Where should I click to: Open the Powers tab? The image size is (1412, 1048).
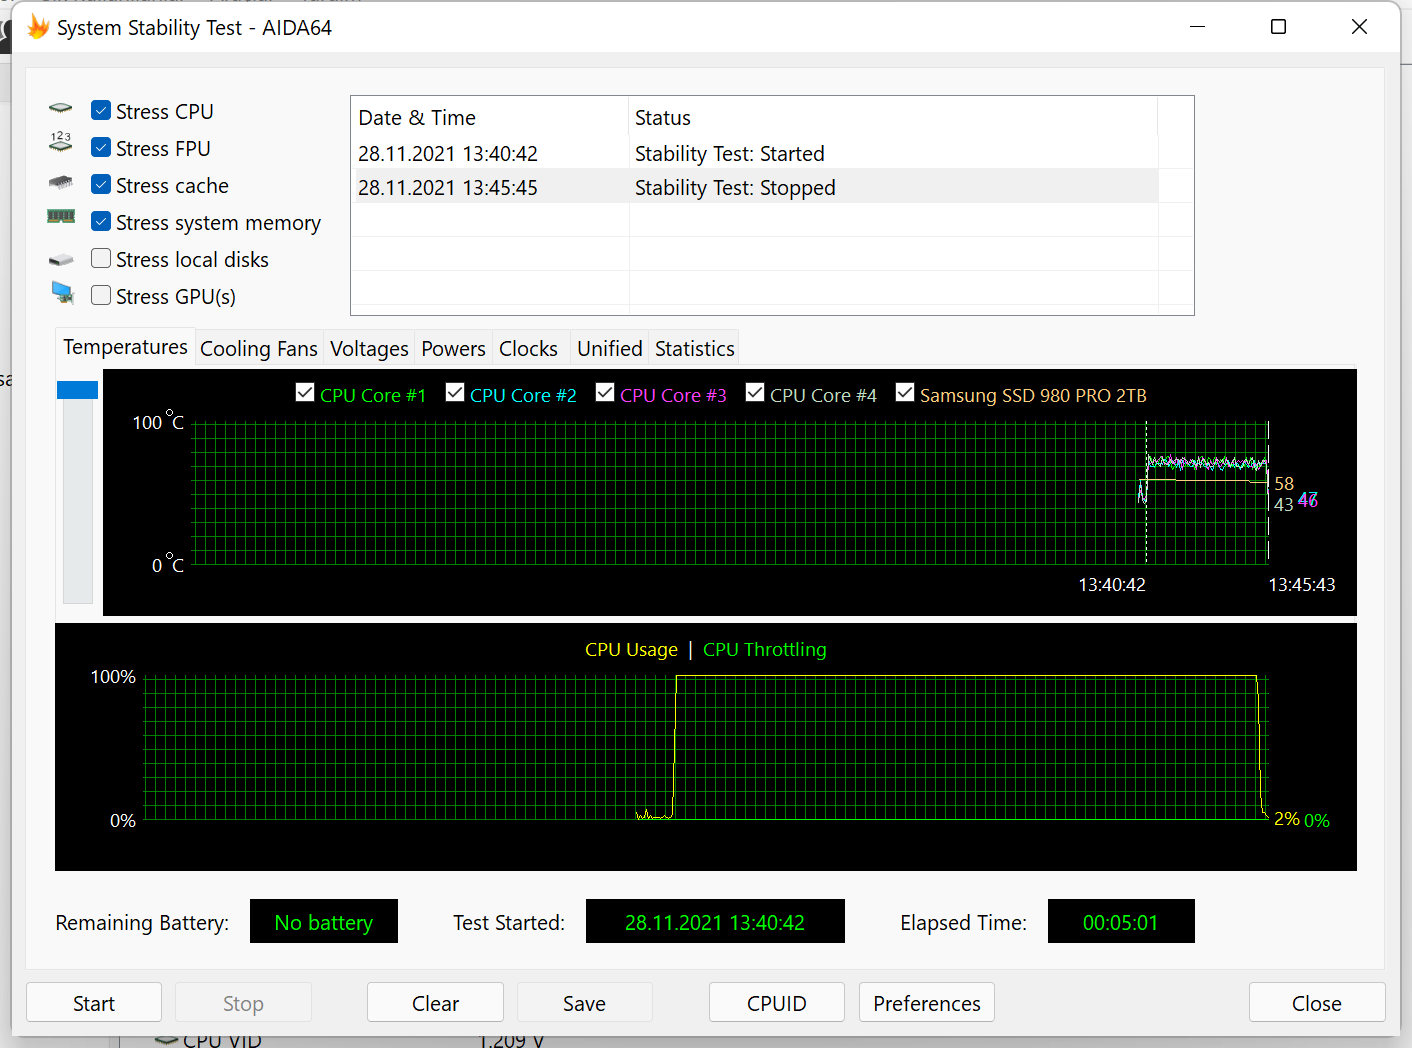click(453, 349)
